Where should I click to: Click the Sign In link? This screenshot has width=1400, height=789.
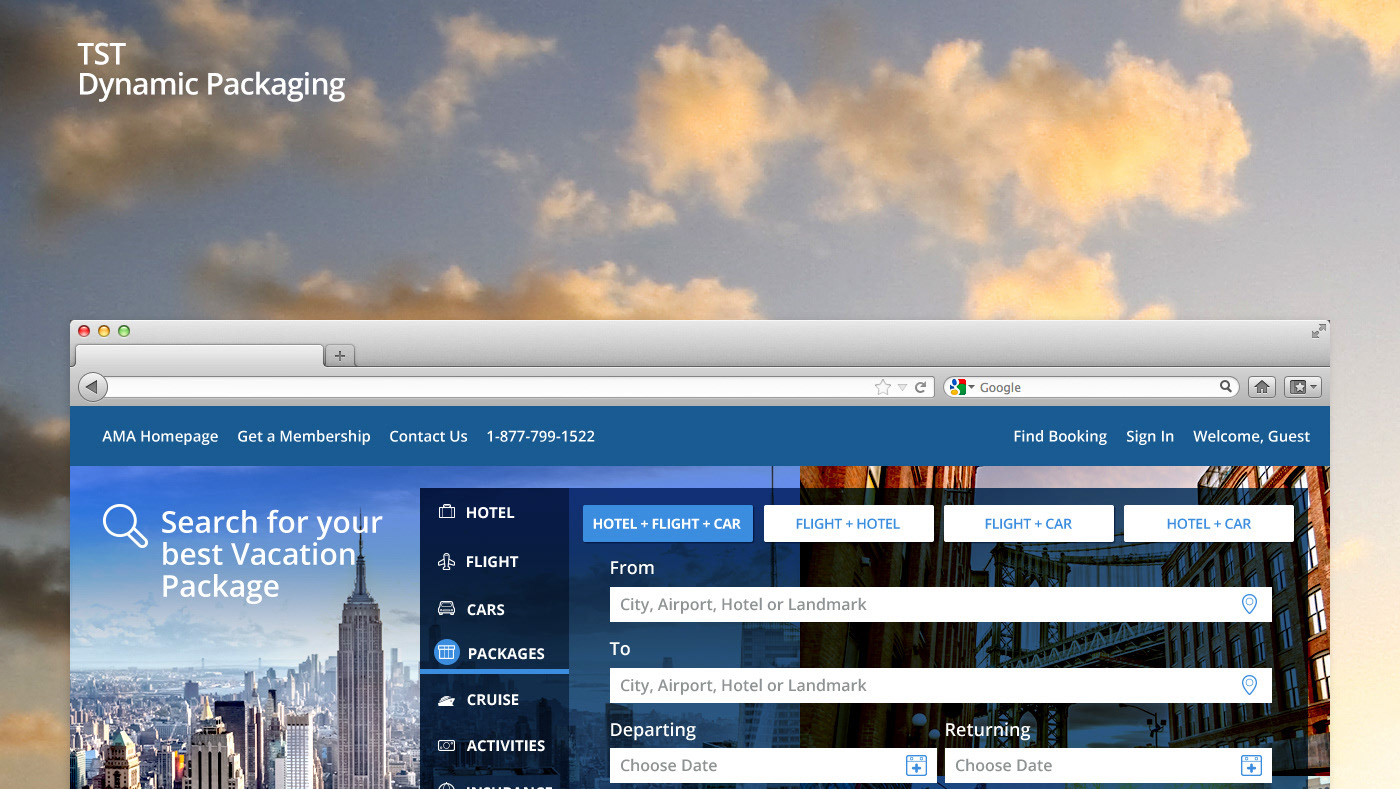[1150, 436]
